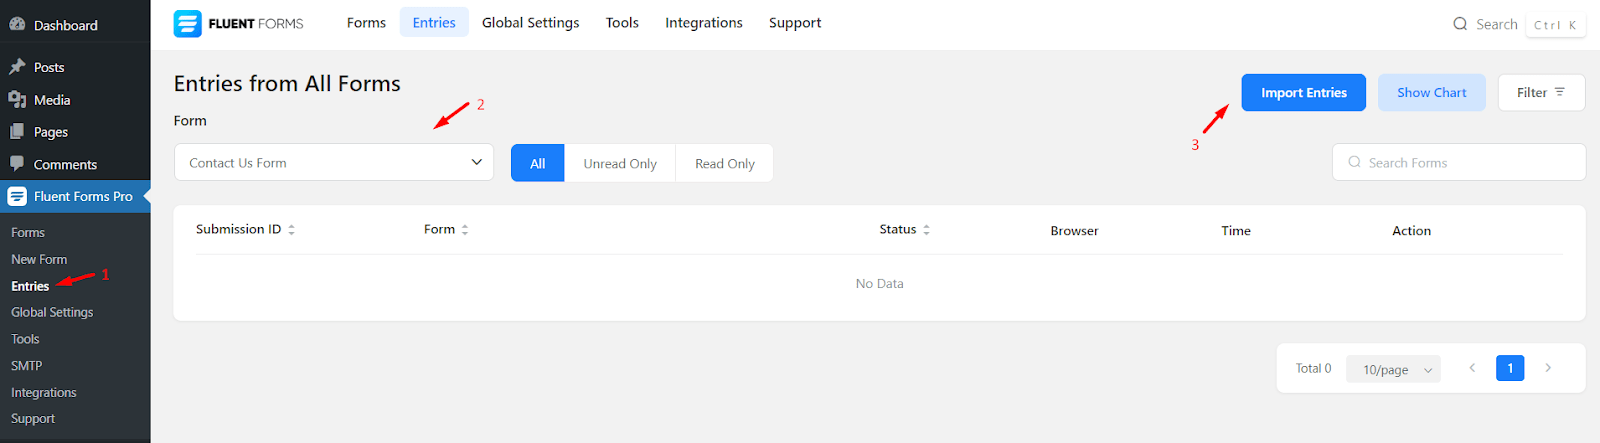The height and width of the screenshot is (443, 1600).
Task: Show Unread Only entries
Action: point(620,163)
